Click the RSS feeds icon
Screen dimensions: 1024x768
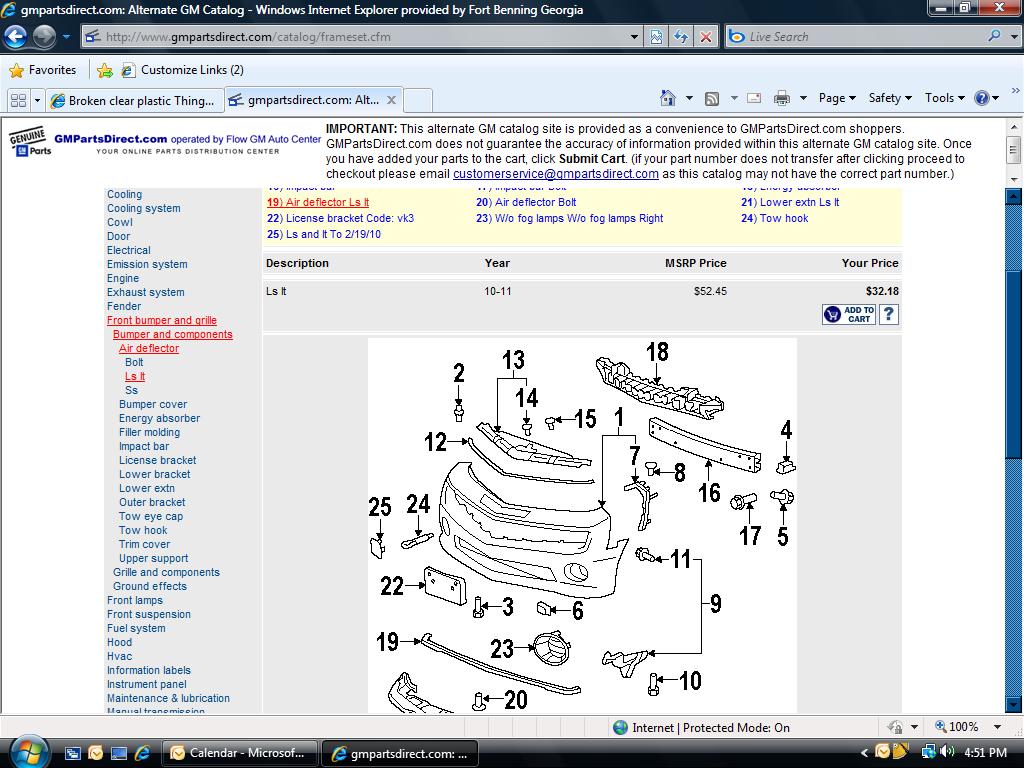pos(712,98)
